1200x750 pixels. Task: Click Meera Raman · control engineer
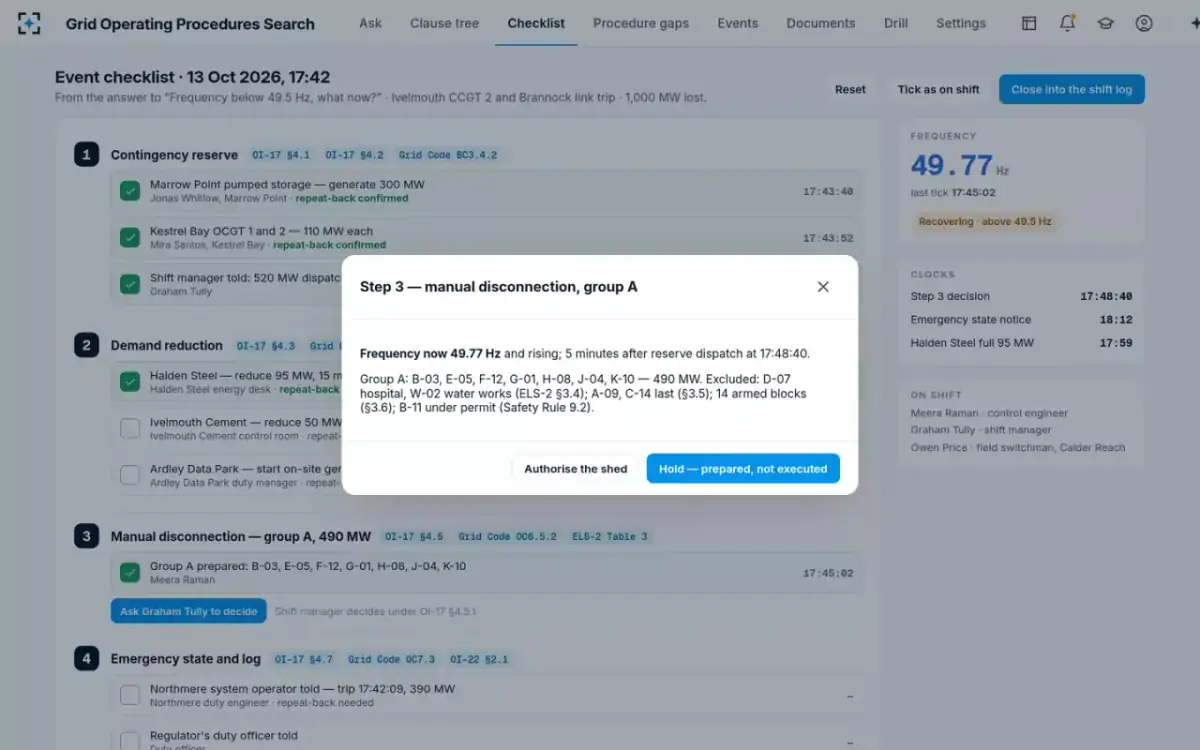click(989, 413)
